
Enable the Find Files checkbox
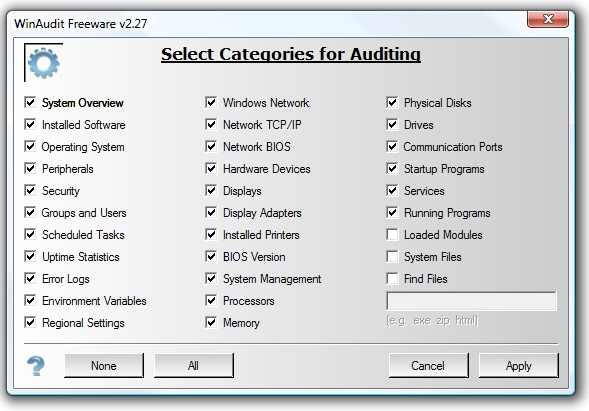click(392, 278)
